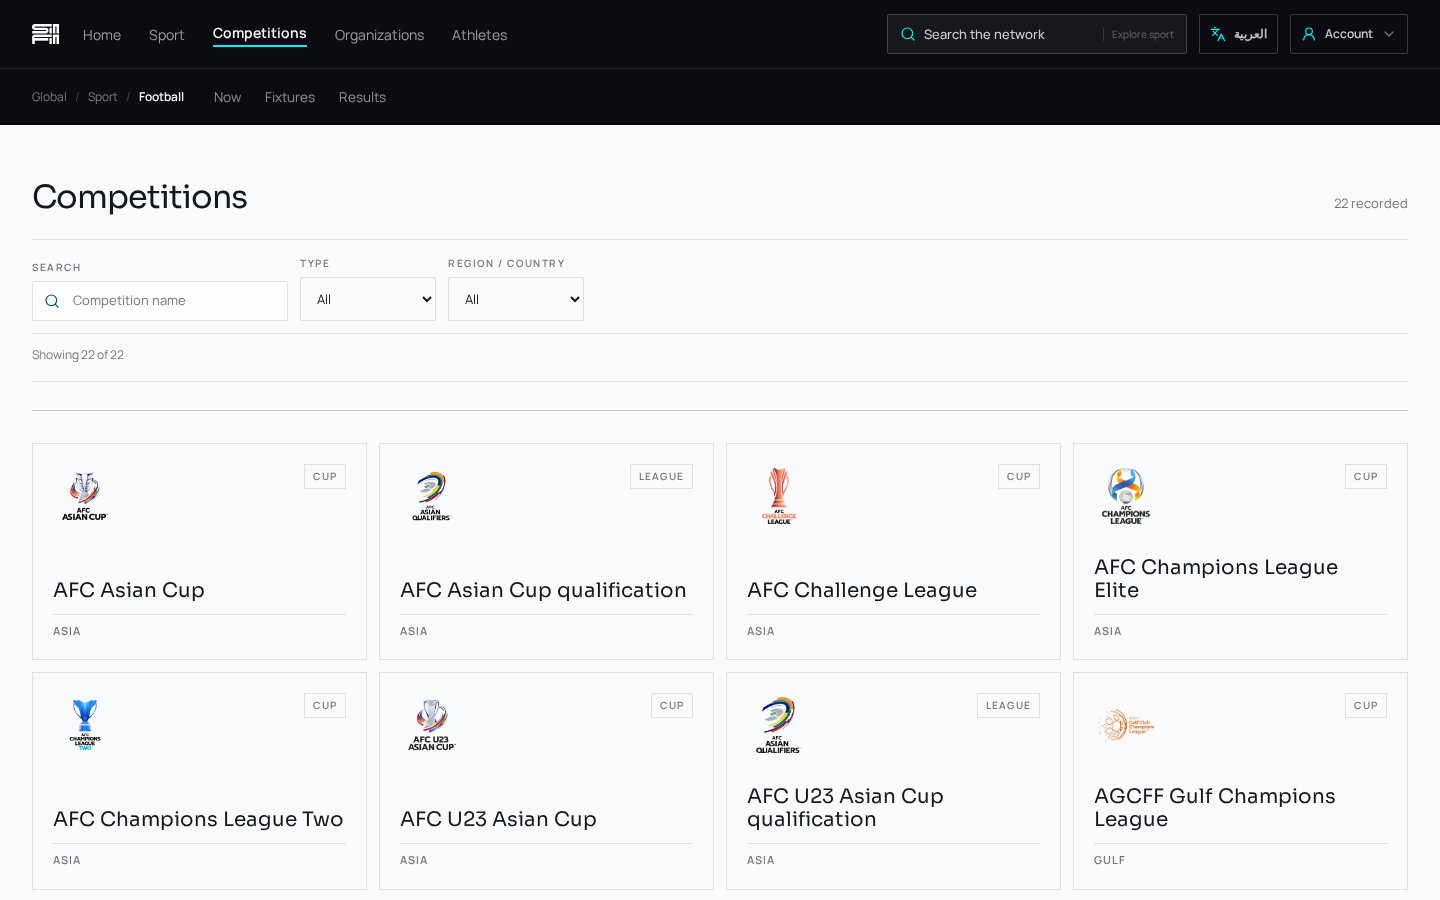Viewport: 1440px width, 900px height.
Task: Open the AFC Champions League Elite logo
Action: (x=1126, y=496)
